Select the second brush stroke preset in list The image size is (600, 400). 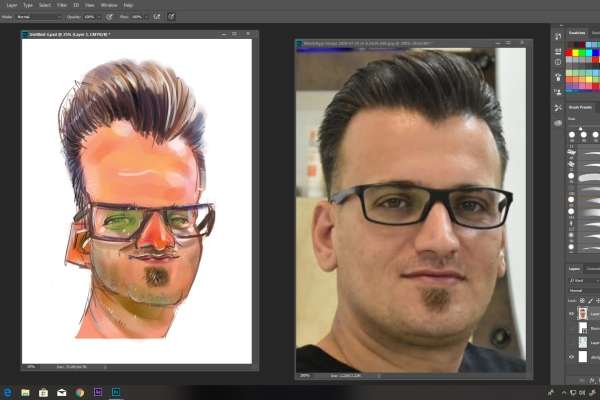pos(584,165)
